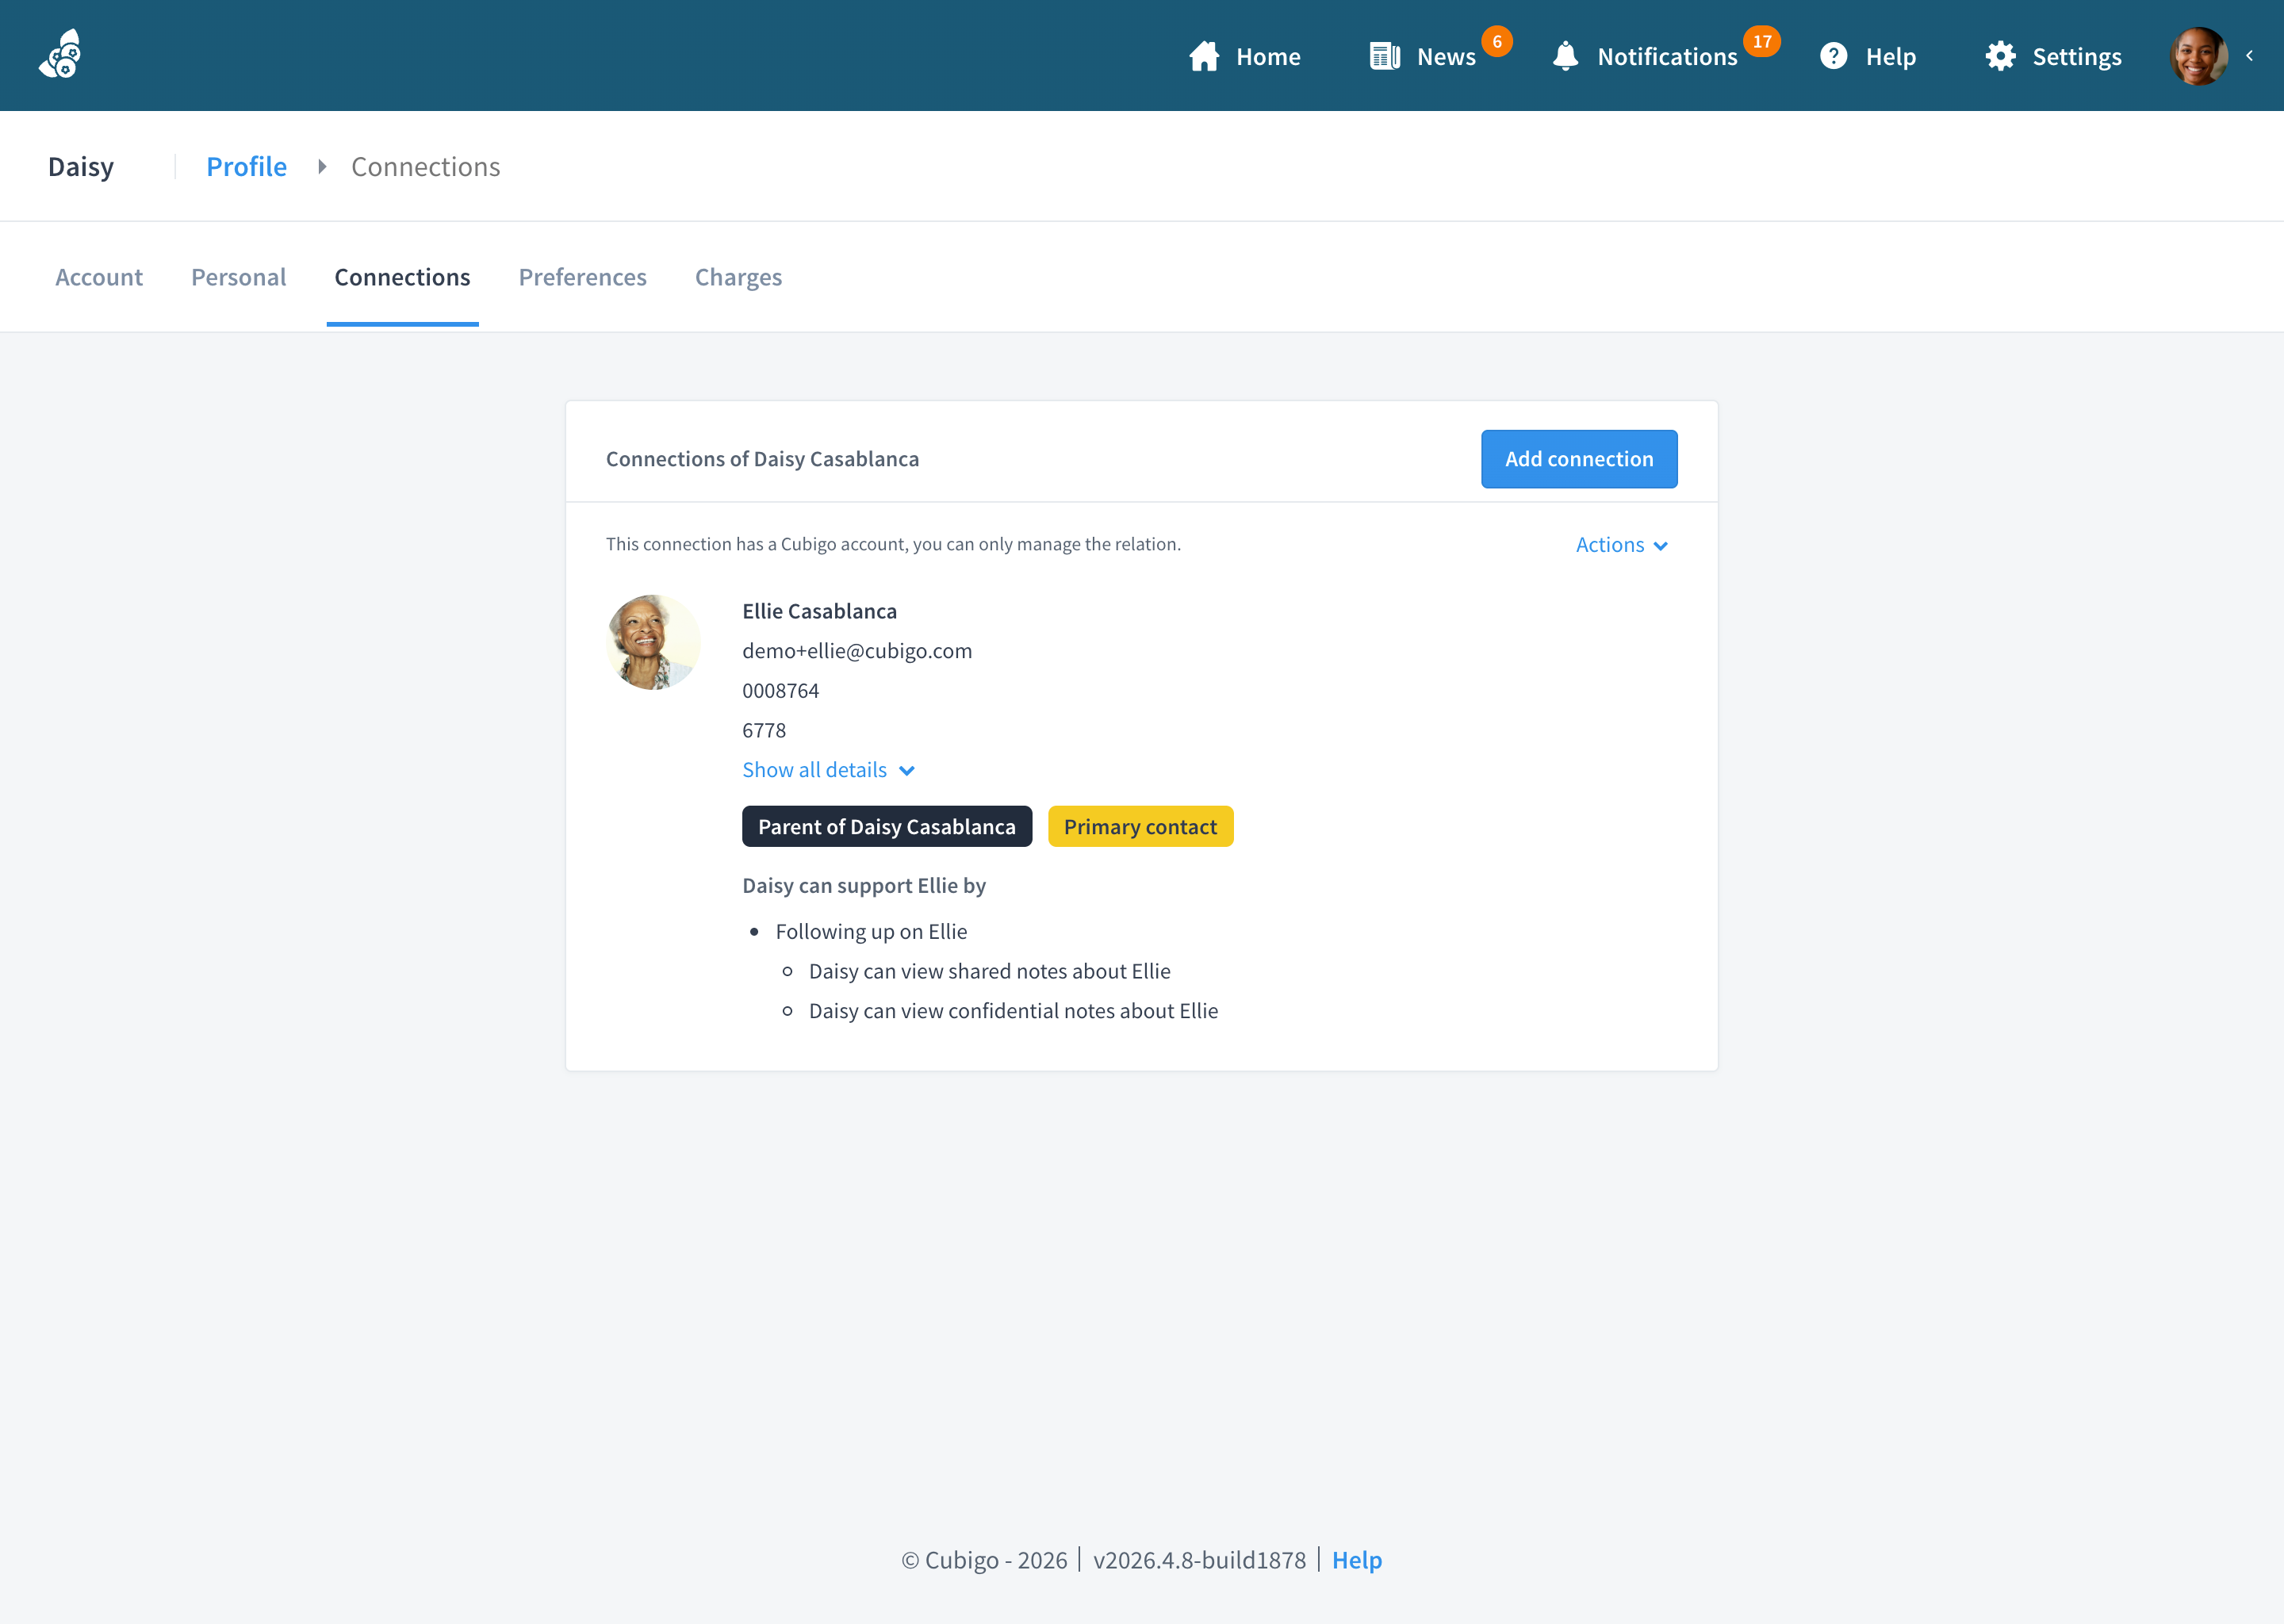
Task: Click the value 6778
Action: 764,731
